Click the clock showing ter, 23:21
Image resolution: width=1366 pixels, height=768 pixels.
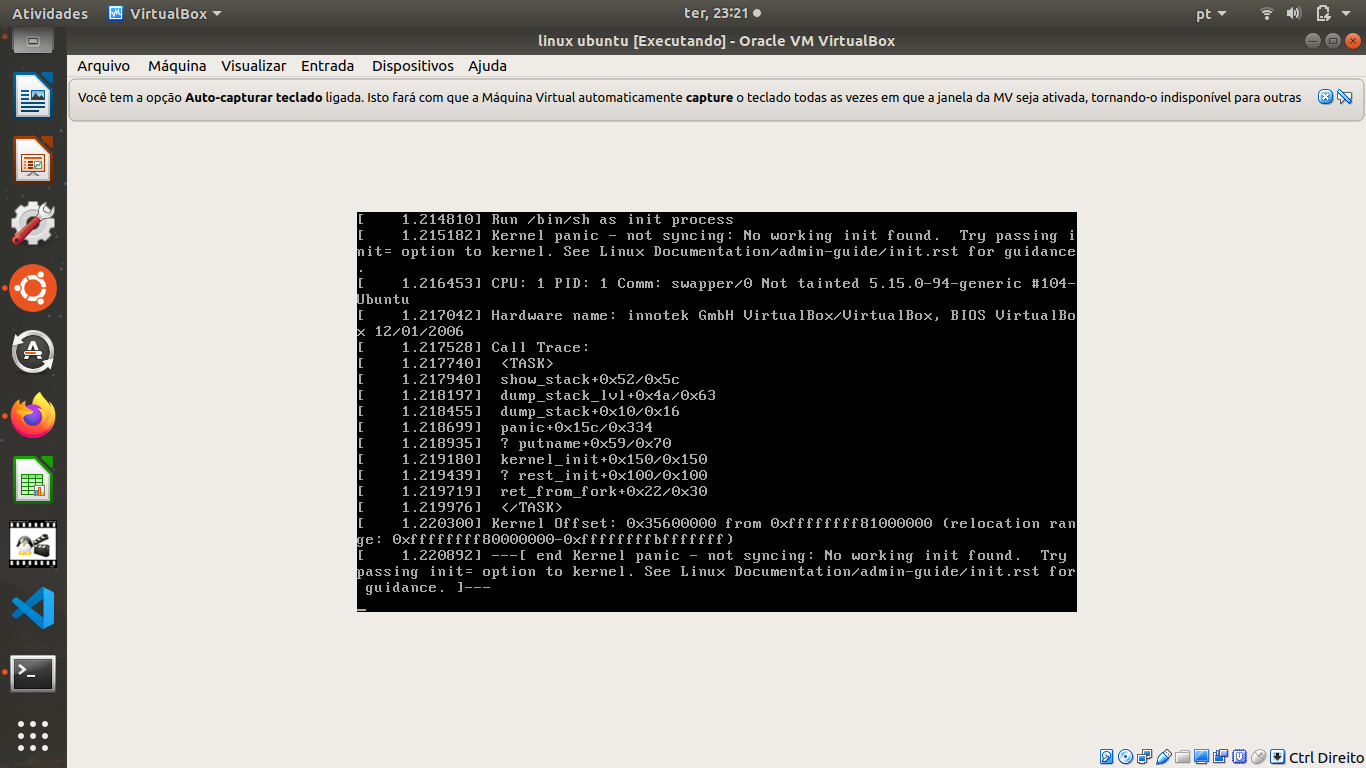(x=716, y=13)
